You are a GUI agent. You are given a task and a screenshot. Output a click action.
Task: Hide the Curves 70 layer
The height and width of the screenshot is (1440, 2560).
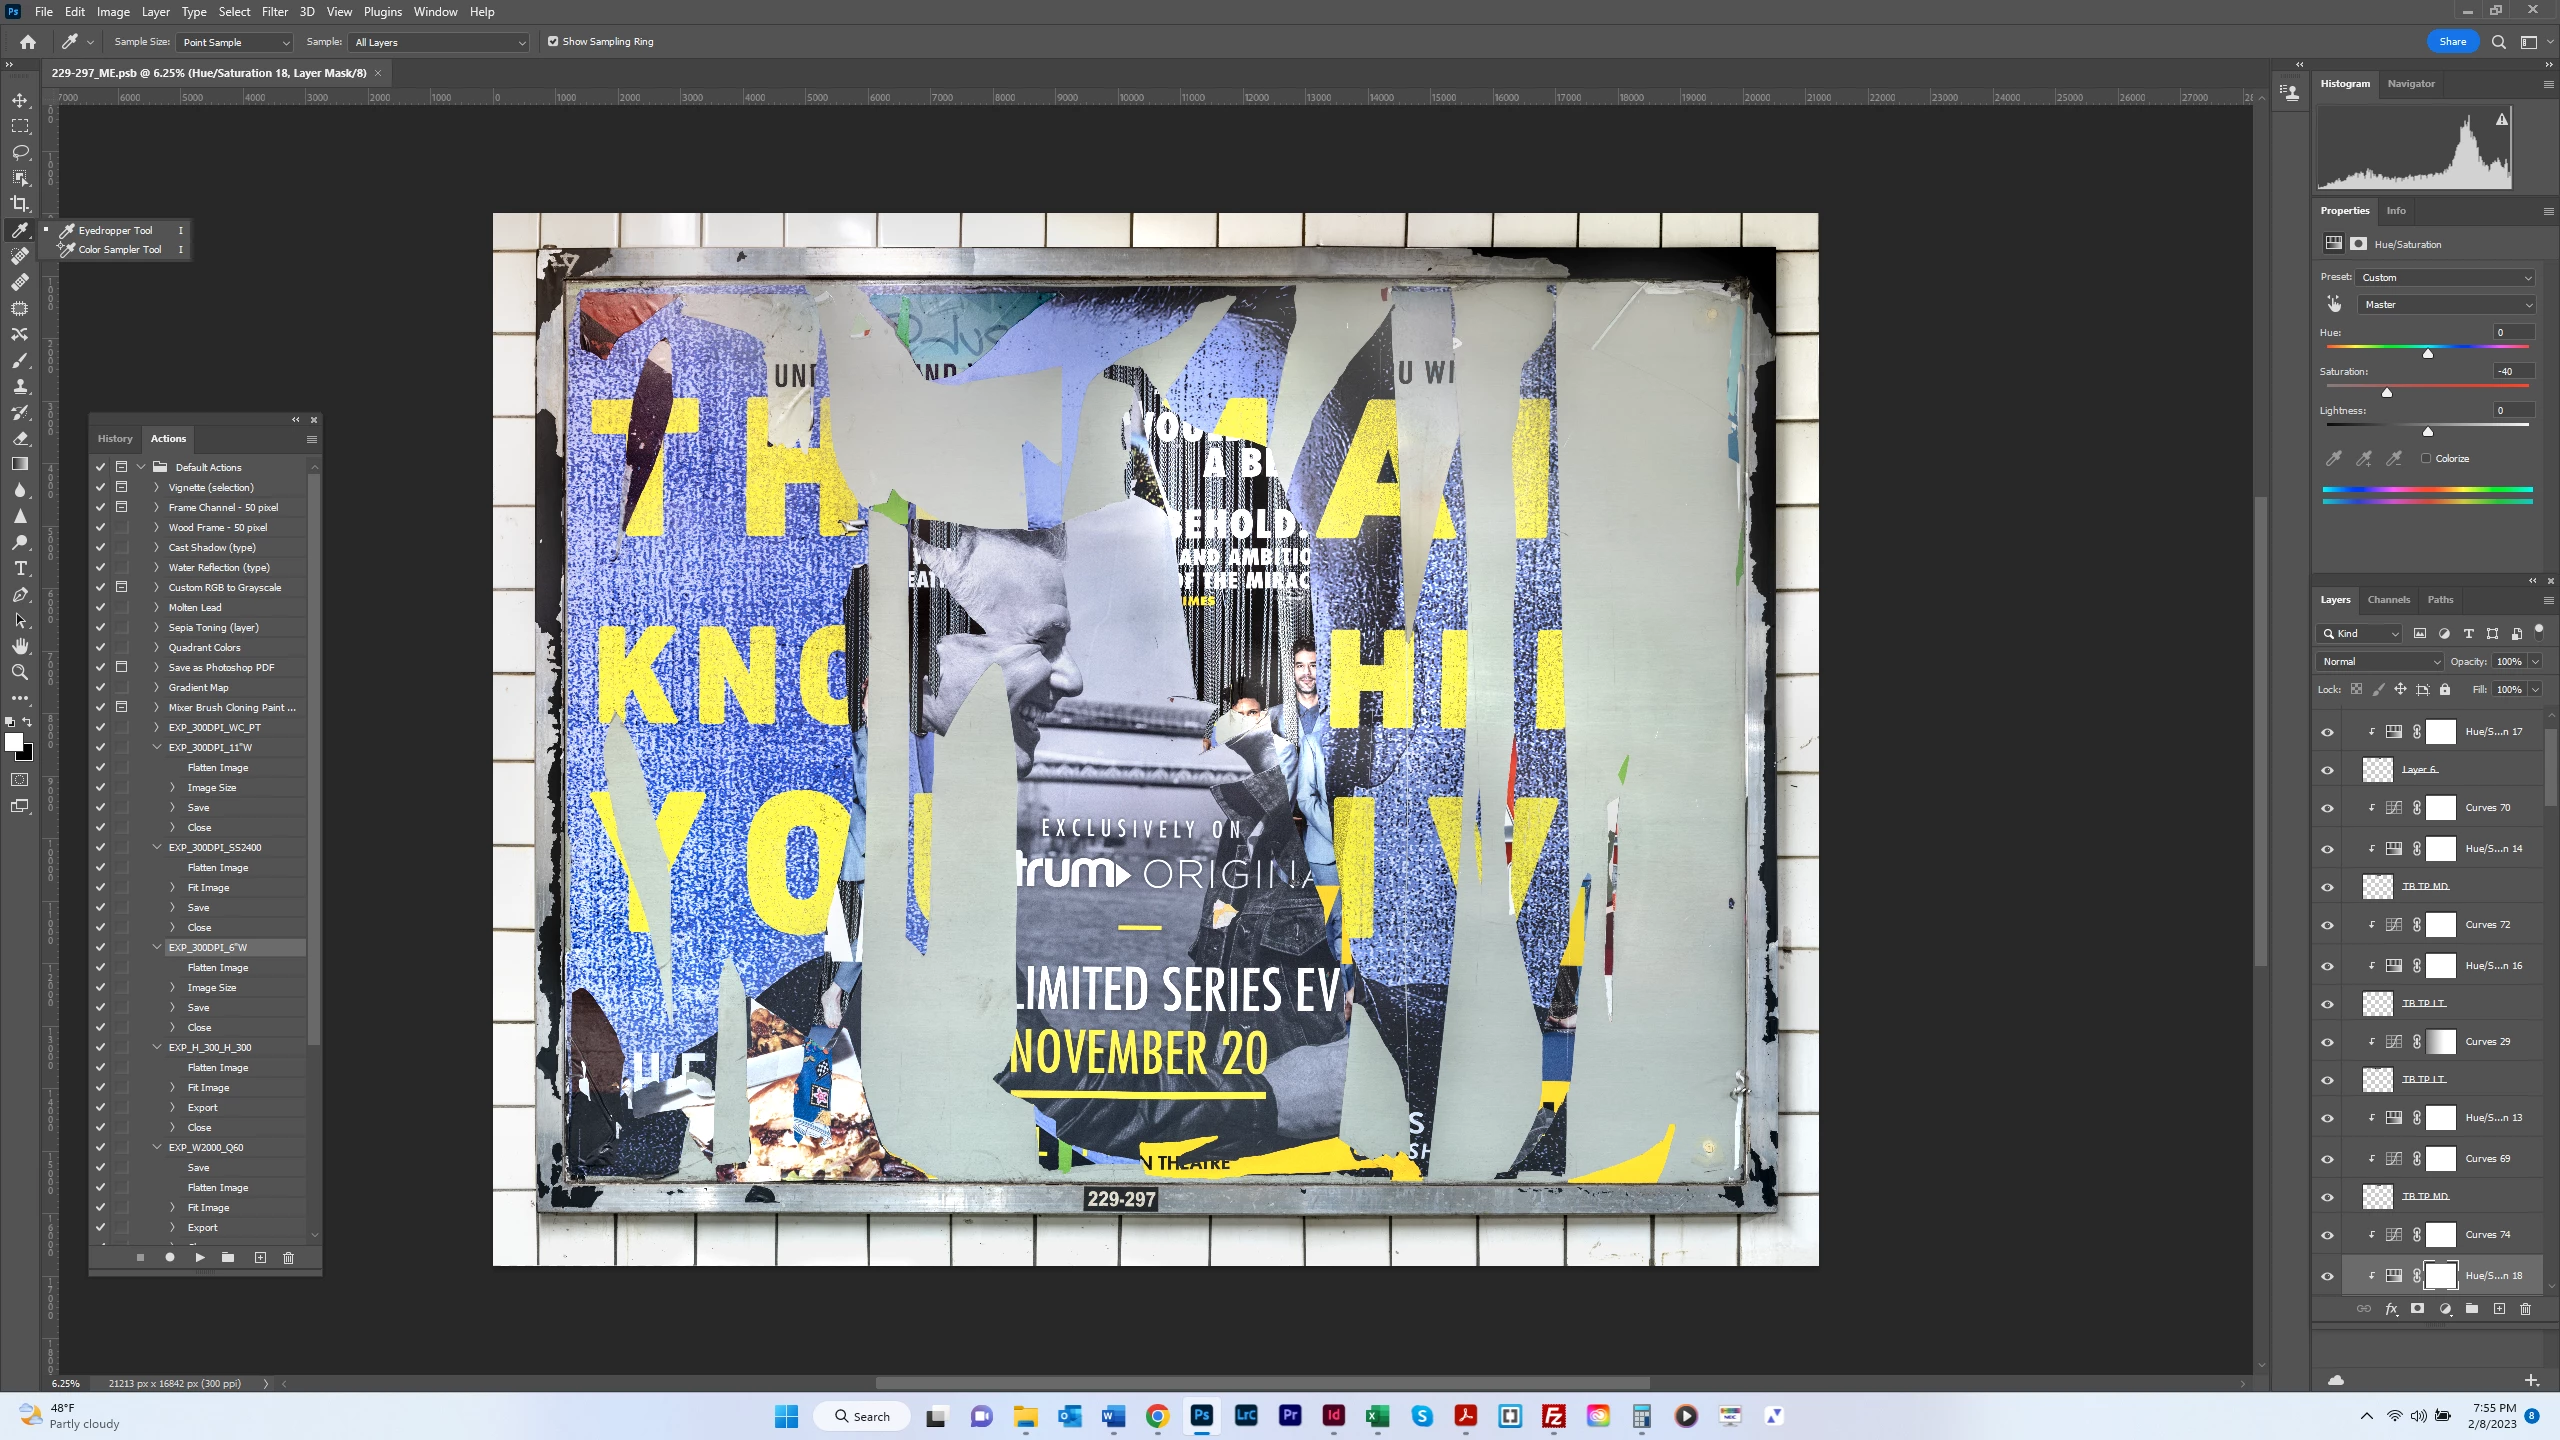click(2327, 808)
